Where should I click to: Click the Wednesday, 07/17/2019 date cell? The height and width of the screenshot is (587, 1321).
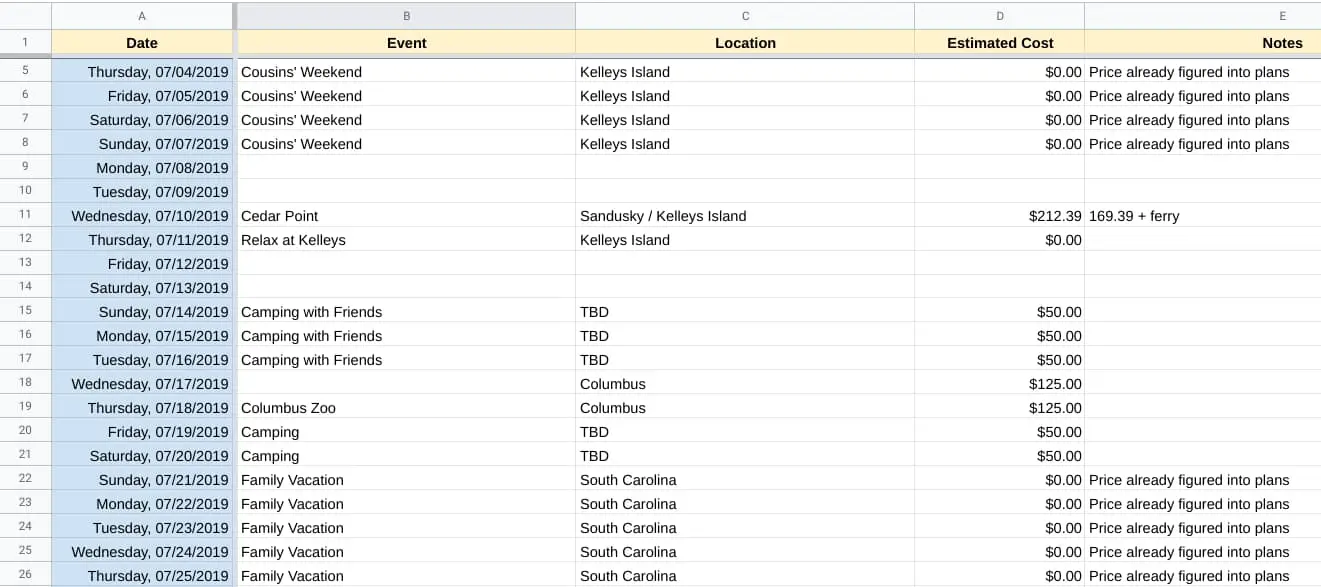pos(142,383)
